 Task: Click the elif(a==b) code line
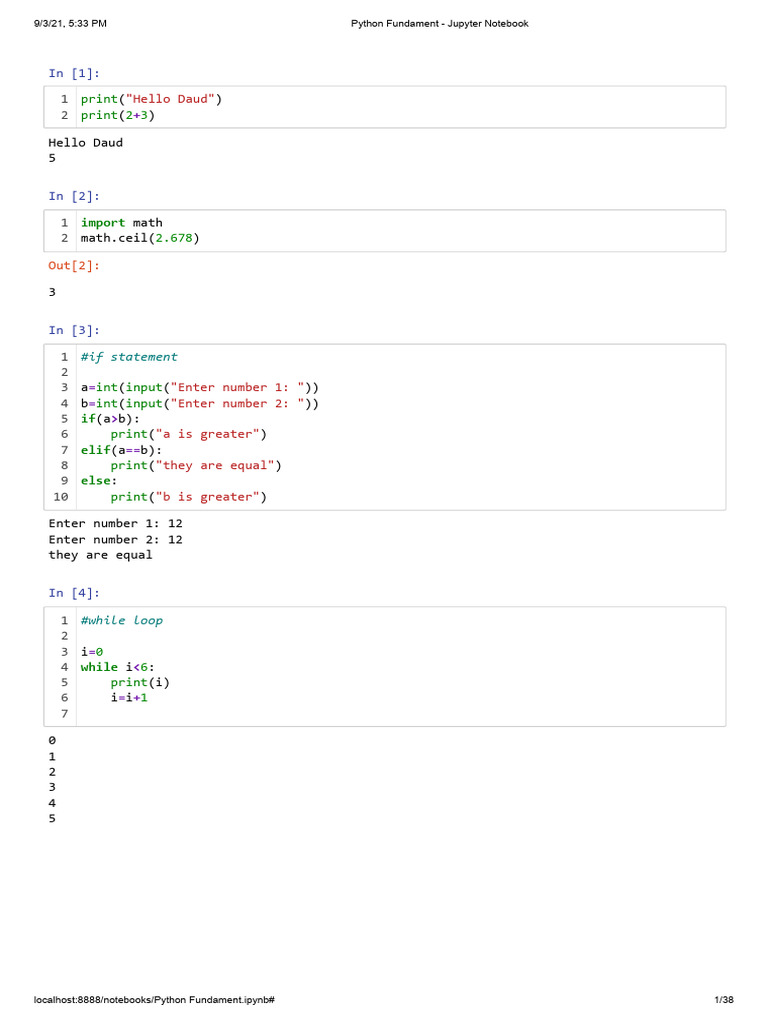click(x=121, y=450)
